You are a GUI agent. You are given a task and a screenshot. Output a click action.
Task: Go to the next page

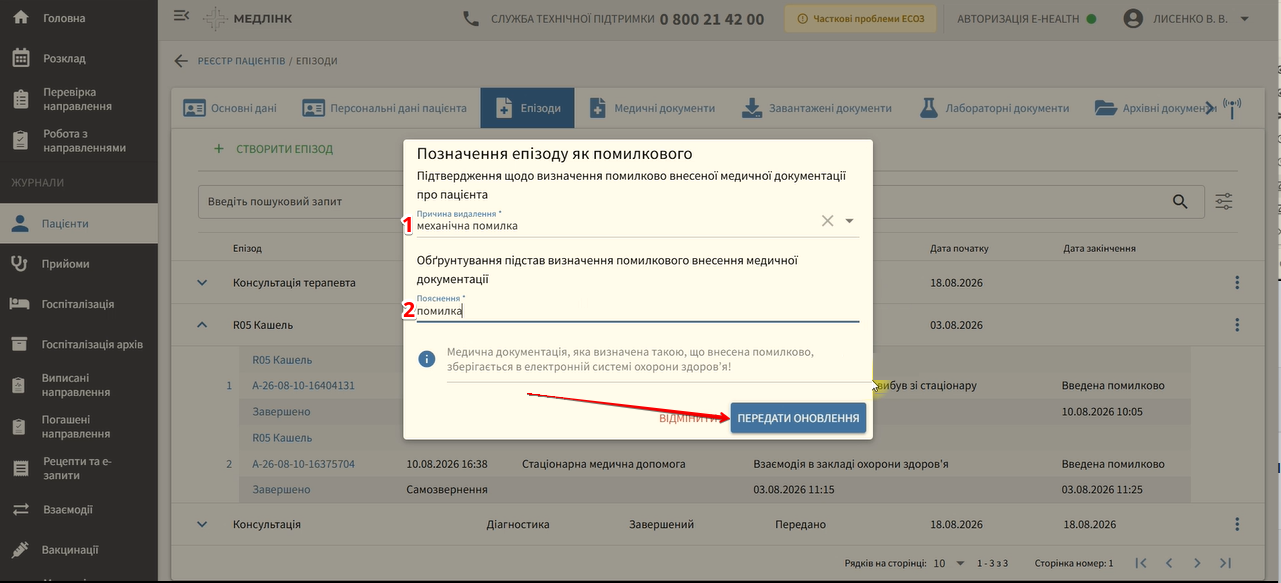1197,563
